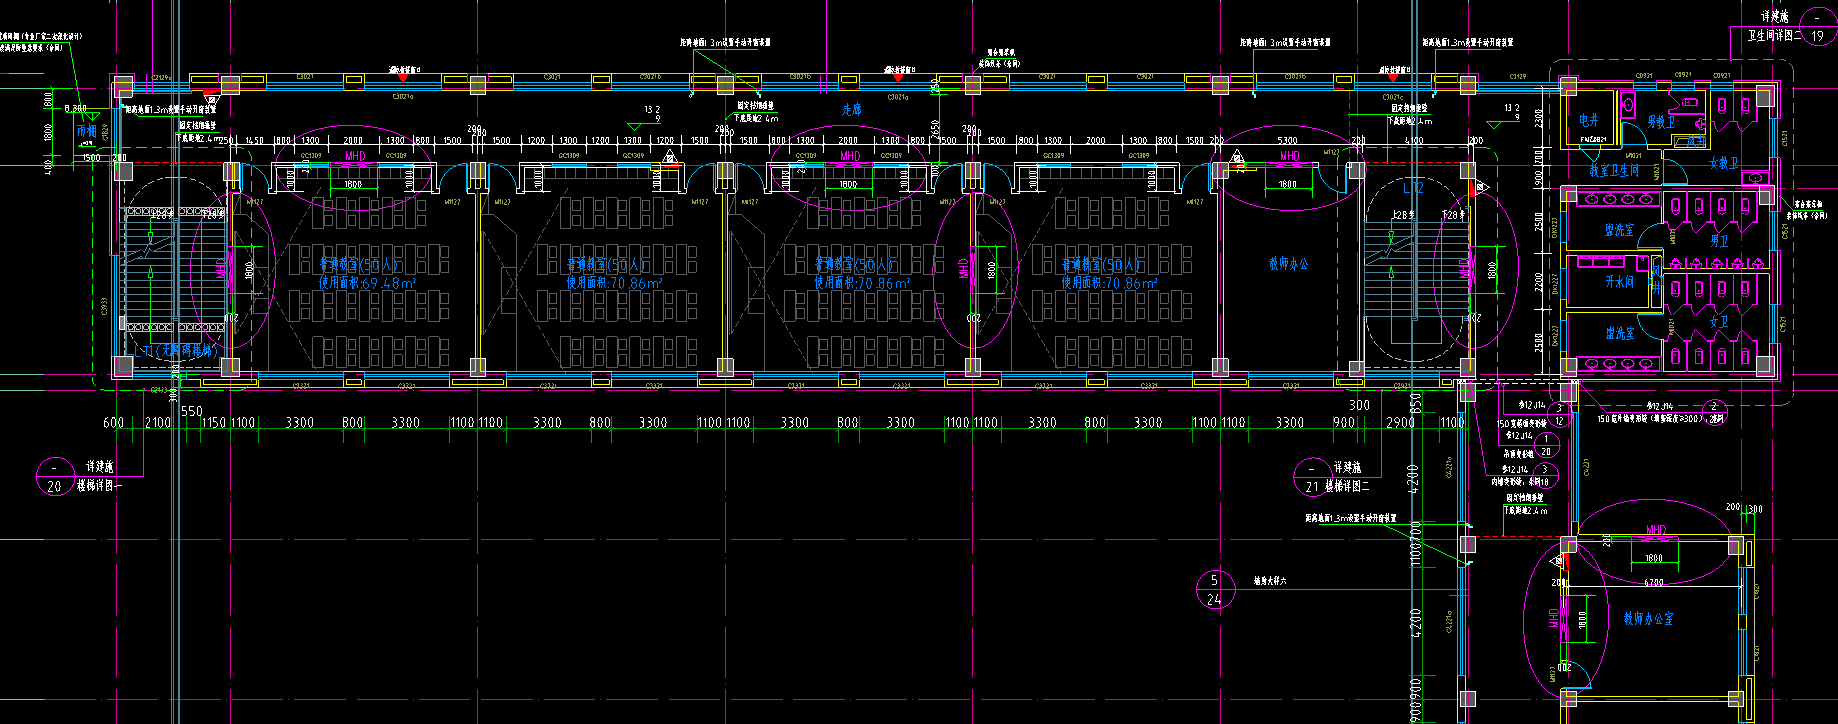Click the '5300' dimension above 教师办公
The image size is (1838, 724).
tap(1287, 141)
